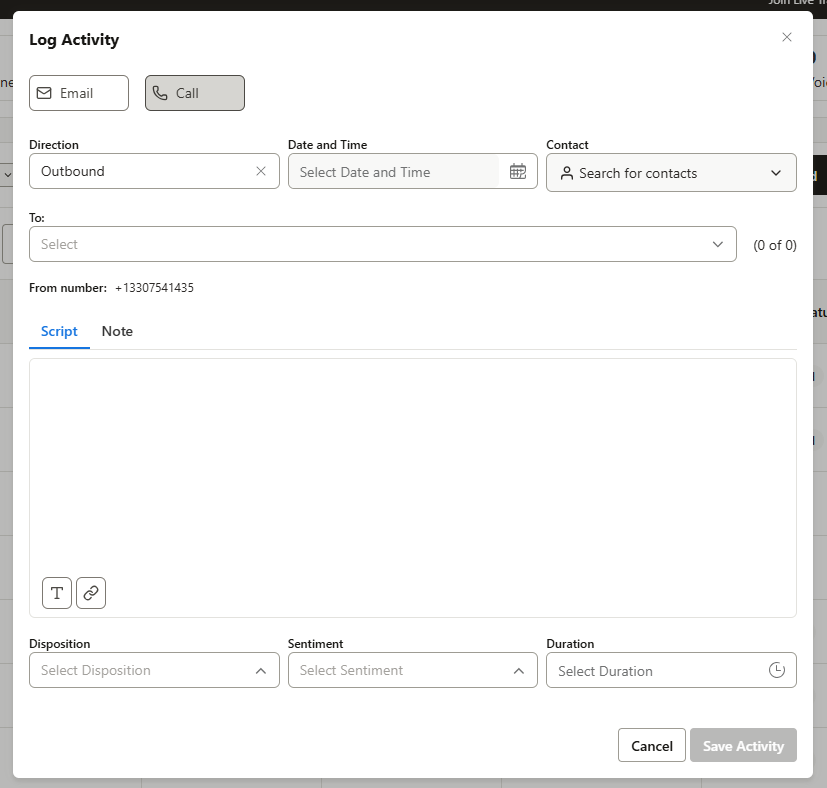Expand the Contact search dropdown
Image resolution: width=827 pixels, height=788 pixels.
pyautogui.click(x=776, y=172)
